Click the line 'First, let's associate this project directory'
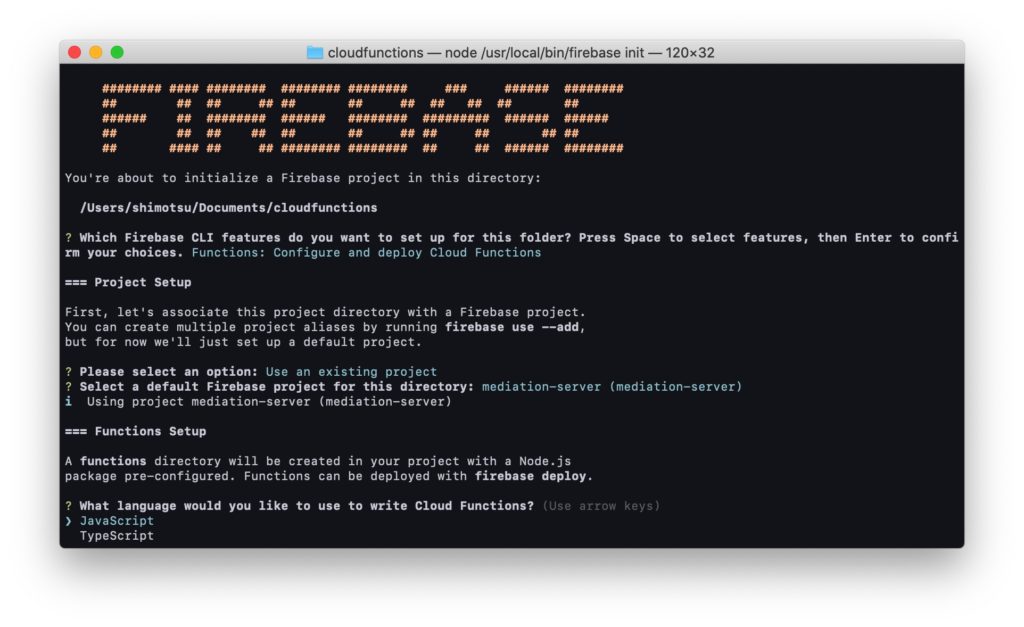The width and height of the screenshot is (1024, 627). [325, 312]
